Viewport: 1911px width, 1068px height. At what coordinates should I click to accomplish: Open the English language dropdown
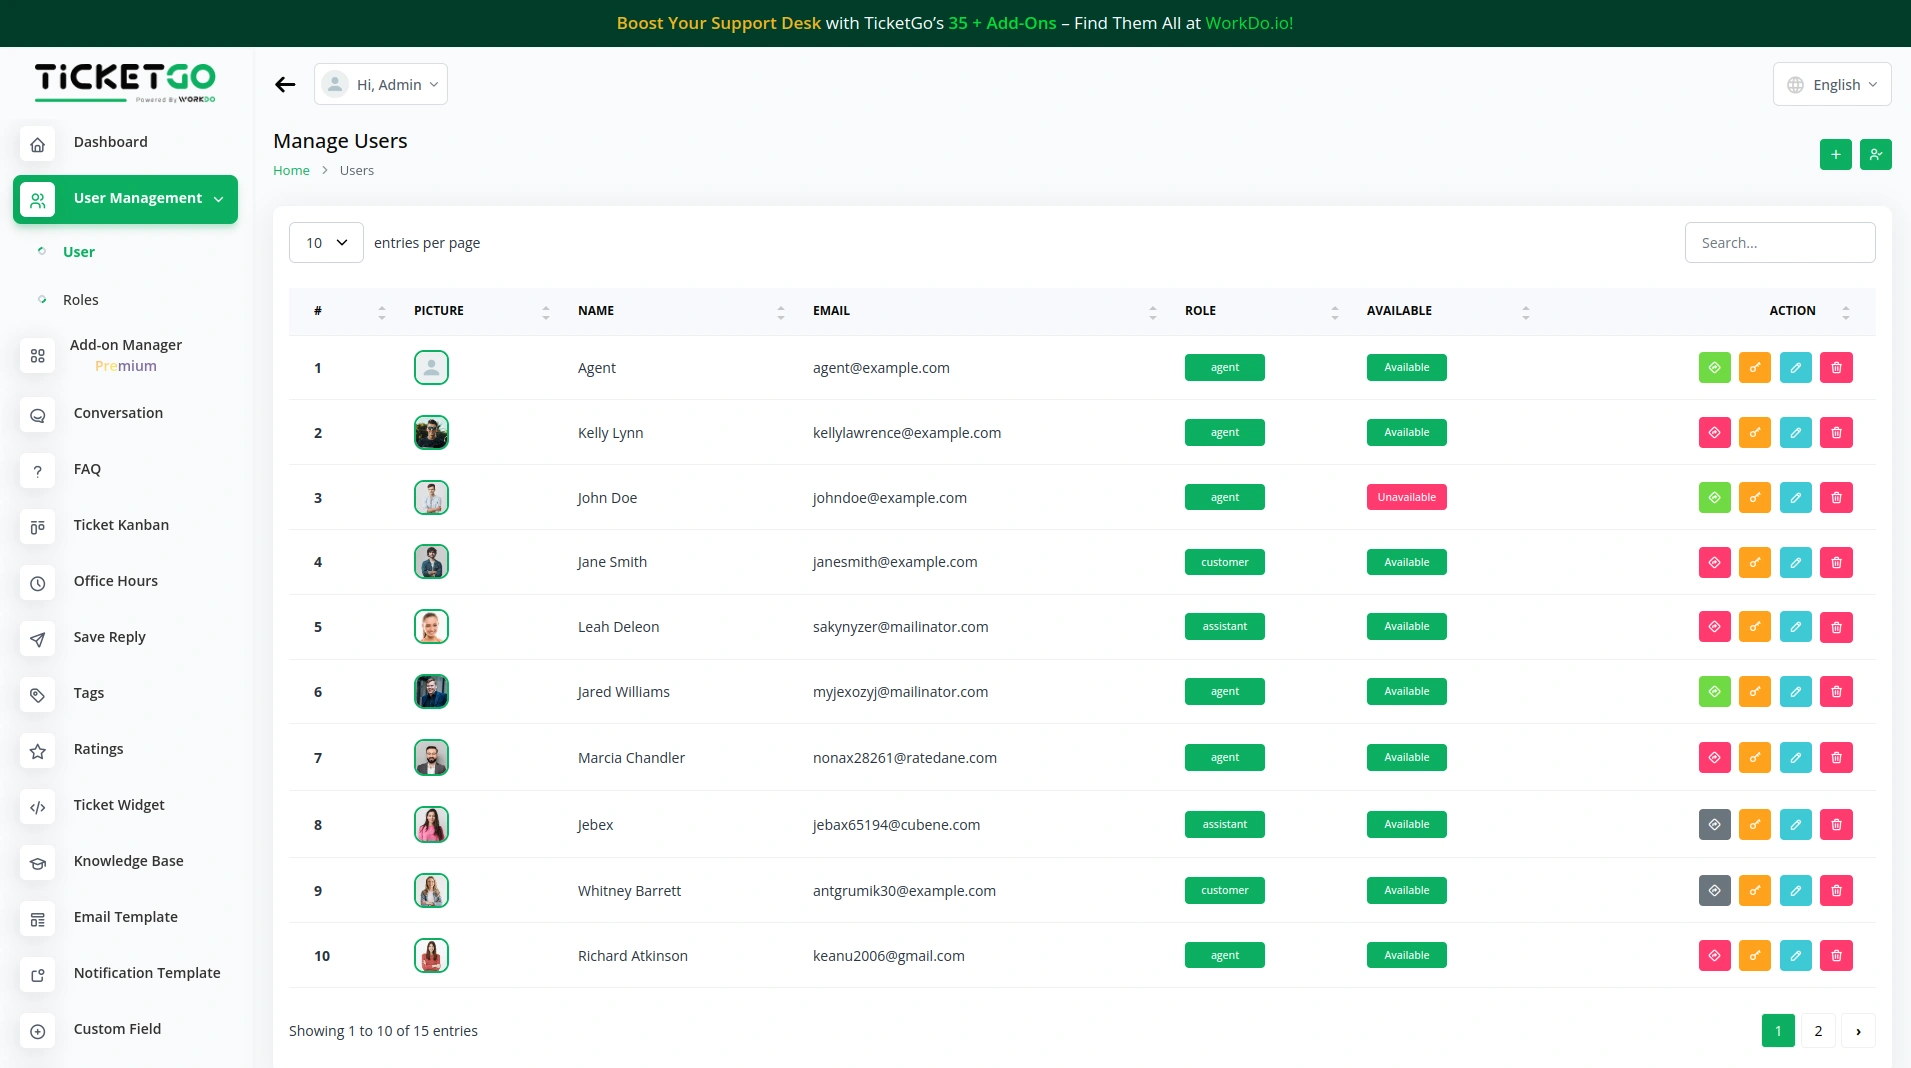(1831, 85)
